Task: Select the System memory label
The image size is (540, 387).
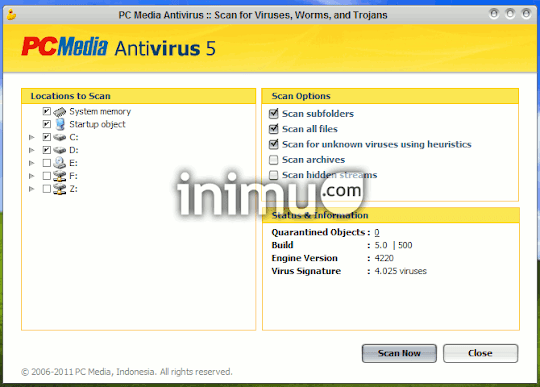Action: click(x=100, y=112)
